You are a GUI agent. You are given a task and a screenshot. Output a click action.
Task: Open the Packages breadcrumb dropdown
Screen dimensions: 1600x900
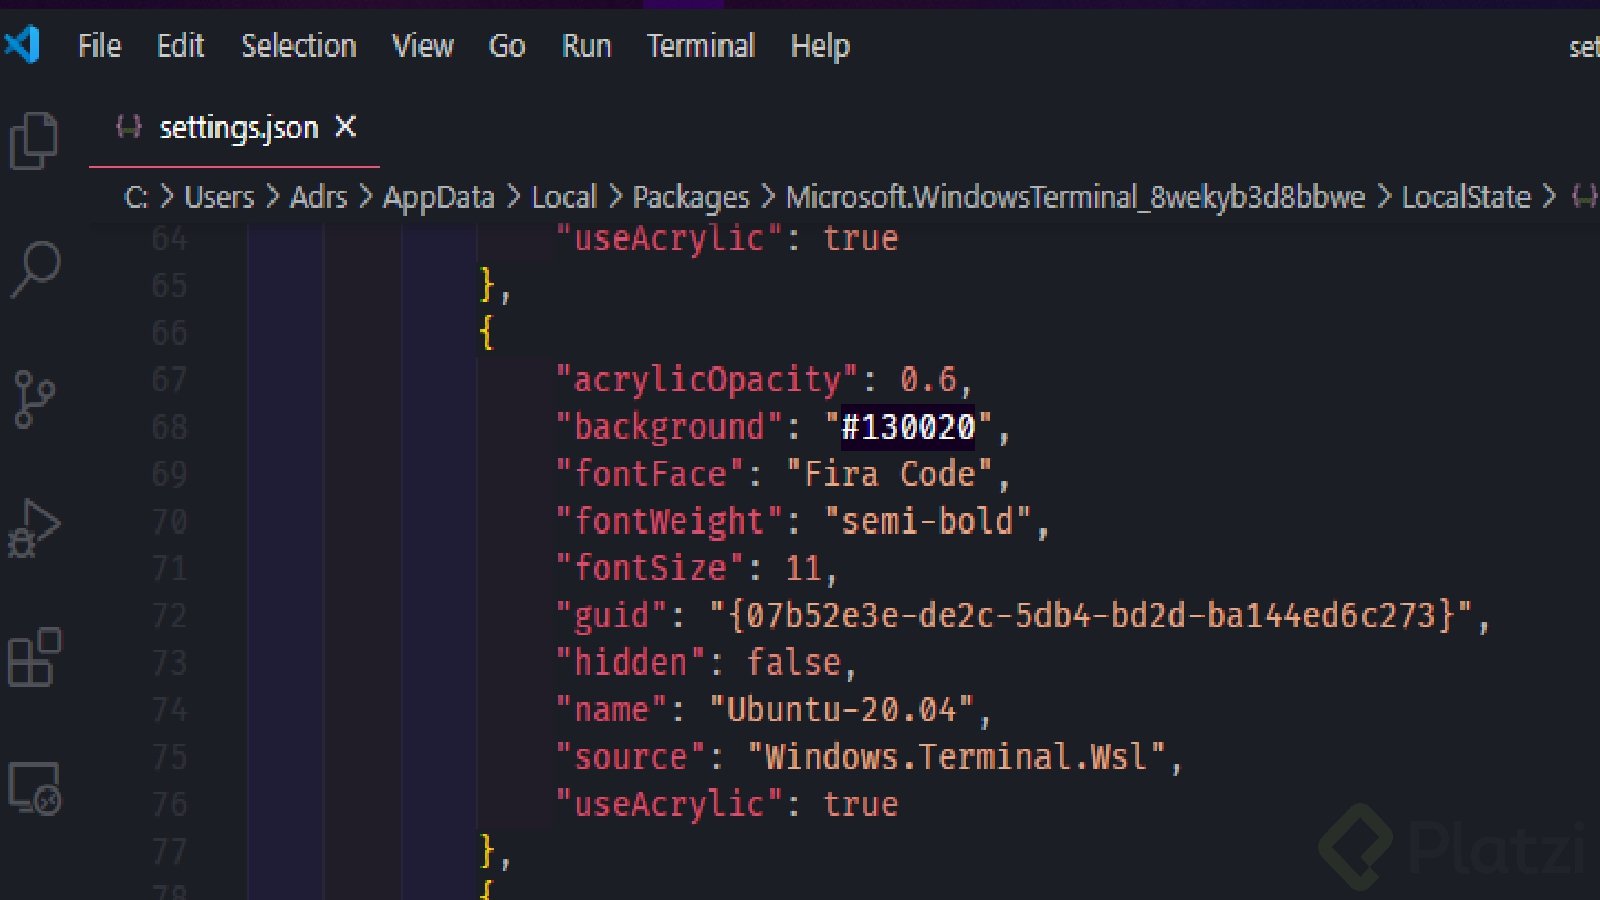690,197
